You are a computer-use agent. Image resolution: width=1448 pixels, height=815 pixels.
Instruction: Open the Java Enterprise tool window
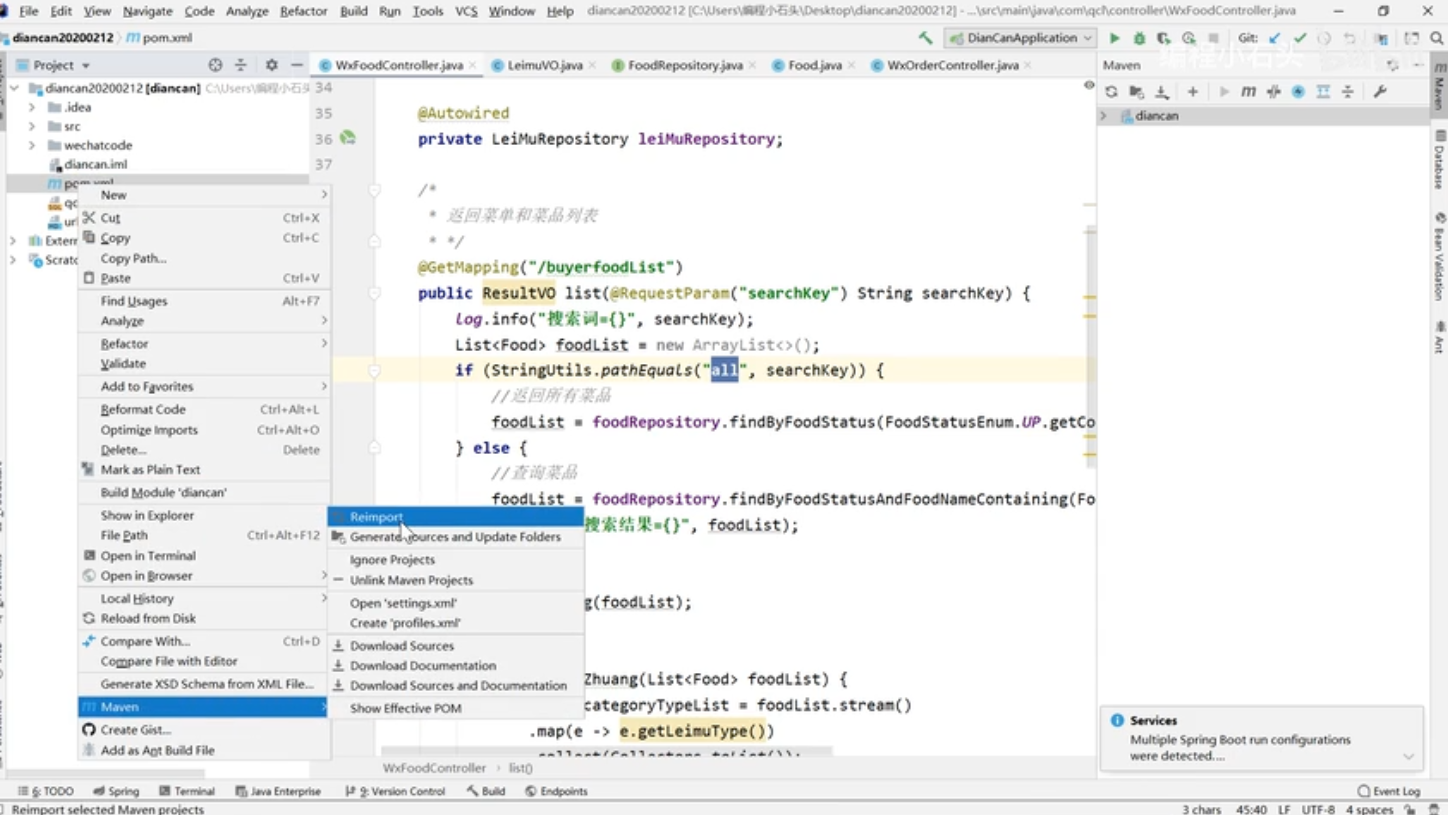click(278, 791)
